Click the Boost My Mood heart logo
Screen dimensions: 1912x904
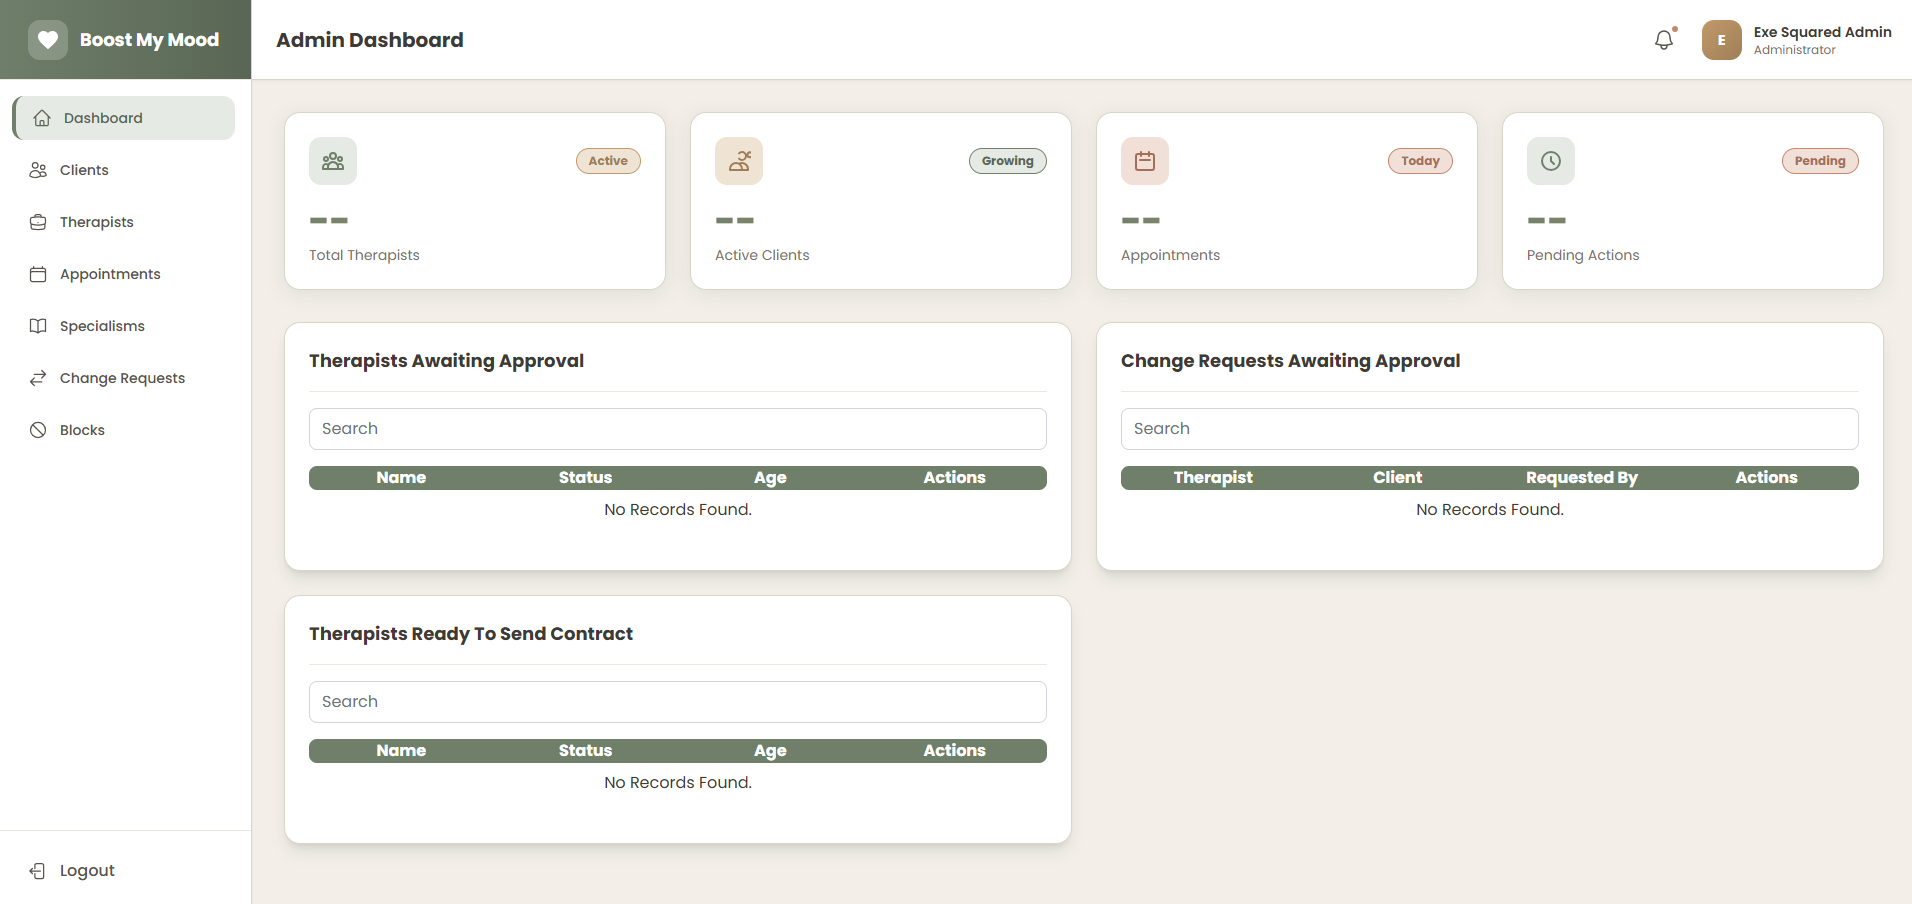click(x=47, y=40)
